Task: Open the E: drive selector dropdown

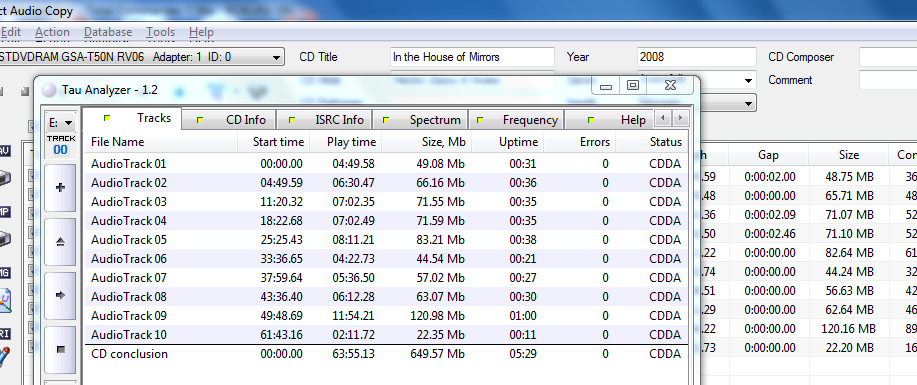Action: coord(61,123)
